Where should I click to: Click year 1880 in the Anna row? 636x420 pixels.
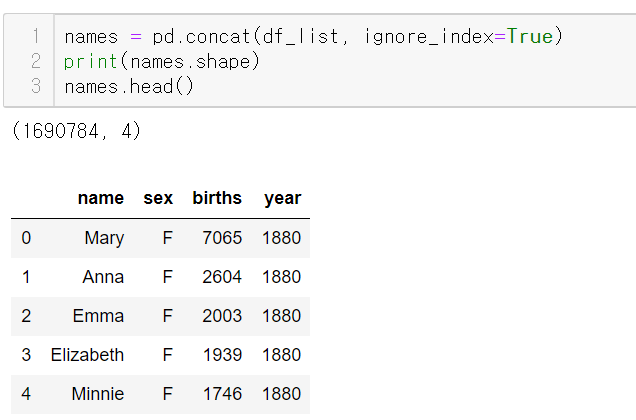(x=281, y=277)
